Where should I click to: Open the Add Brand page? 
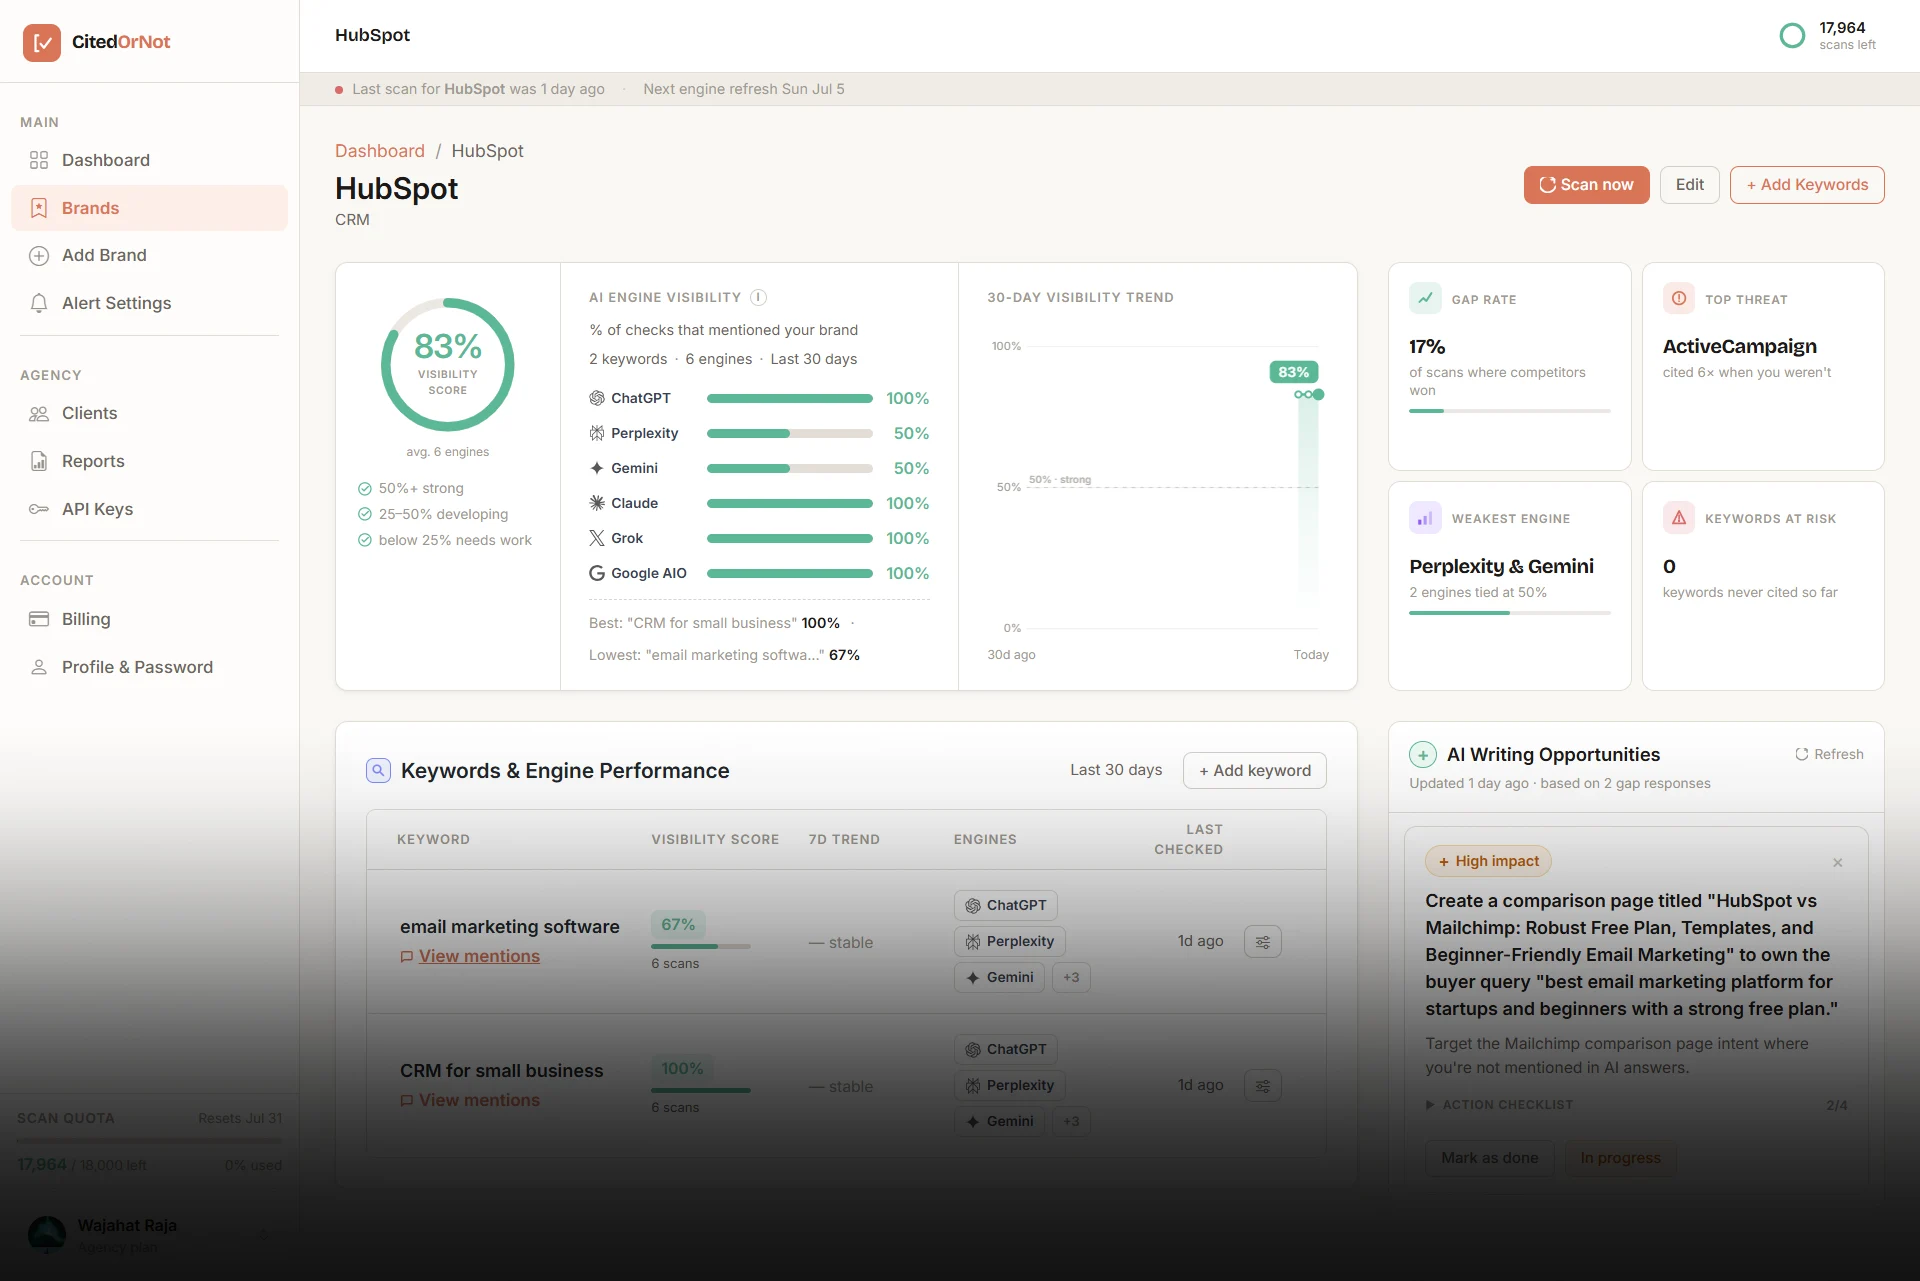(149, 255)
